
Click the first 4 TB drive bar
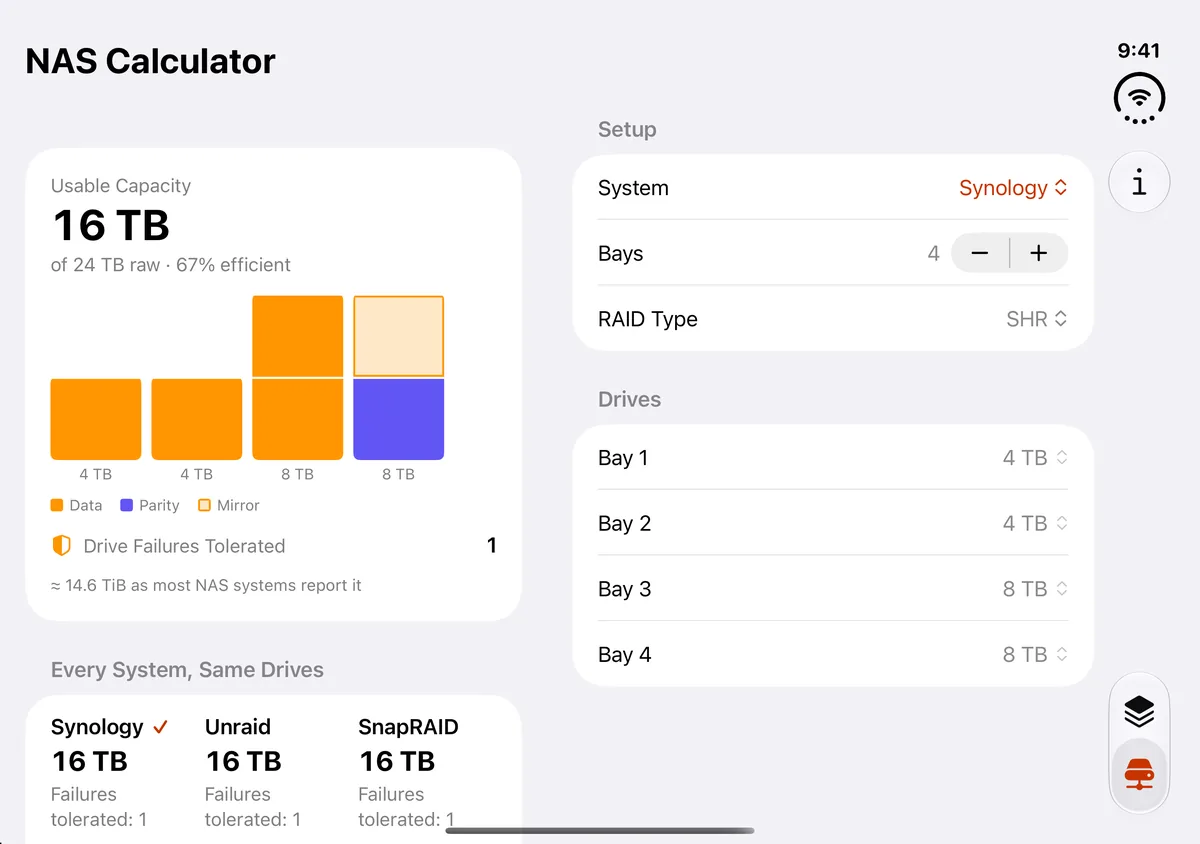click(96, 419)
